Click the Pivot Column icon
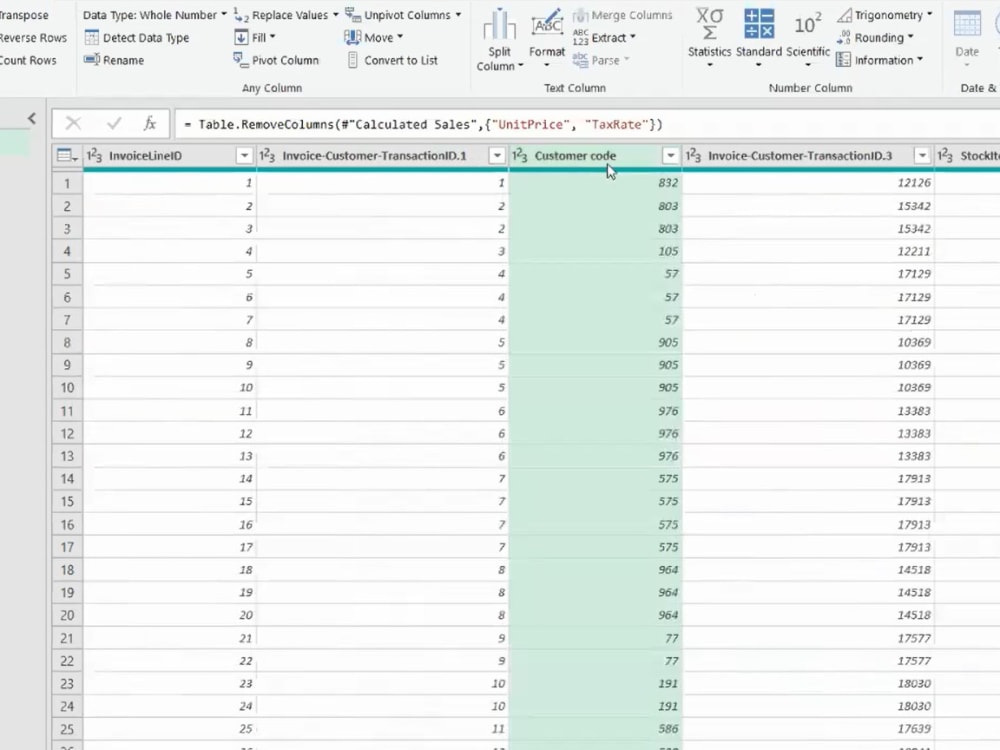1000x750 pixels. tap(240, 60)
